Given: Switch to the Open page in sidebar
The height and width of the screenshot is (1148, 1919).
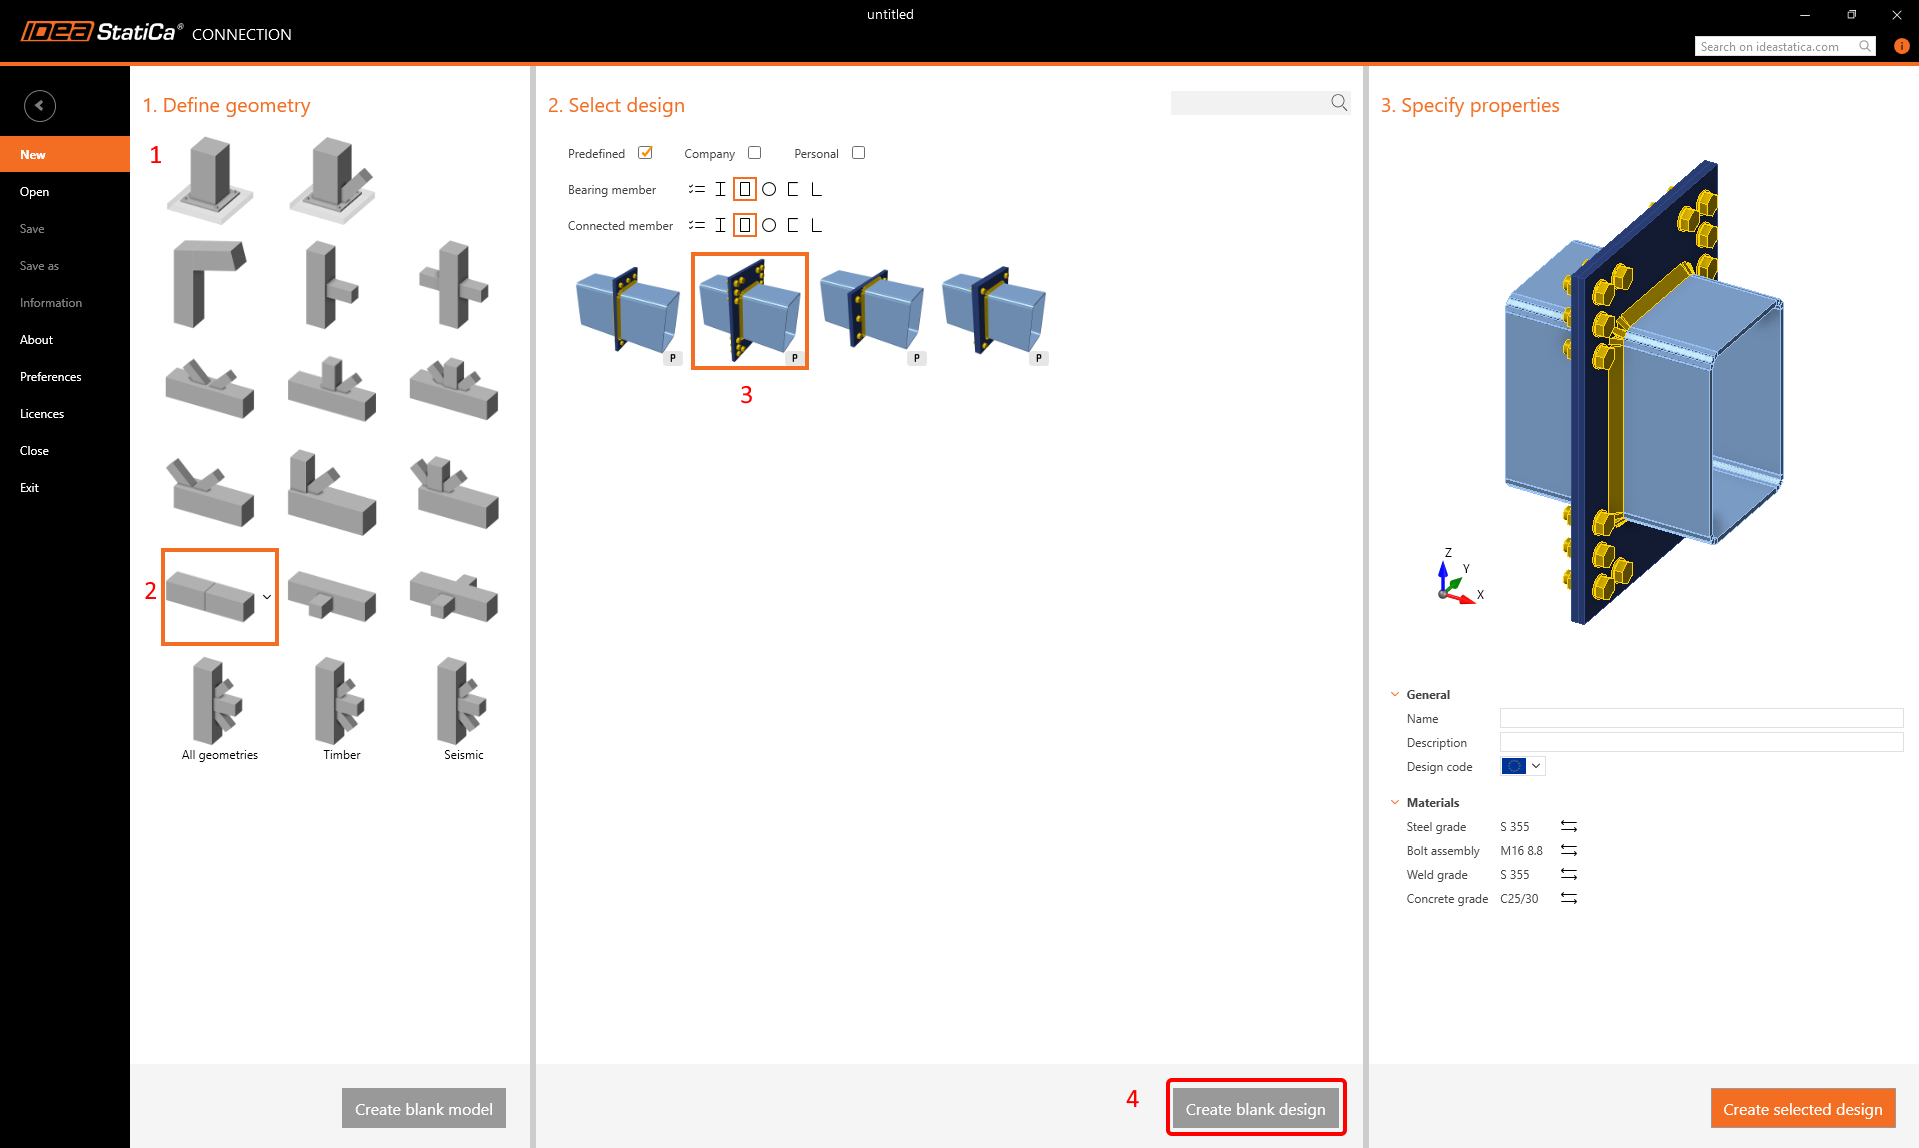Looking at the screenshot, I should (34, 191).
